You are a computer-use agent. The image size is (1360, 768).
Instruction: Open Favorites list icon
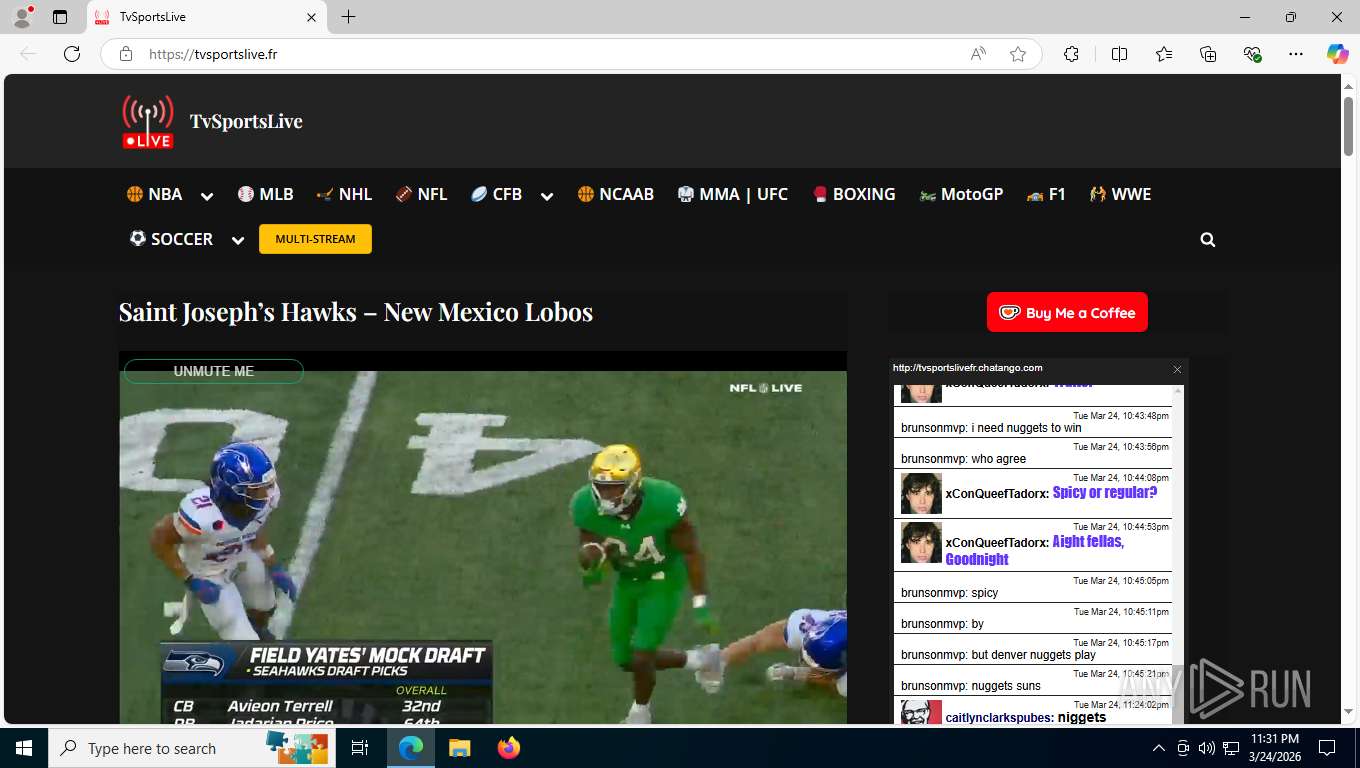click(x=1164, y=54)
